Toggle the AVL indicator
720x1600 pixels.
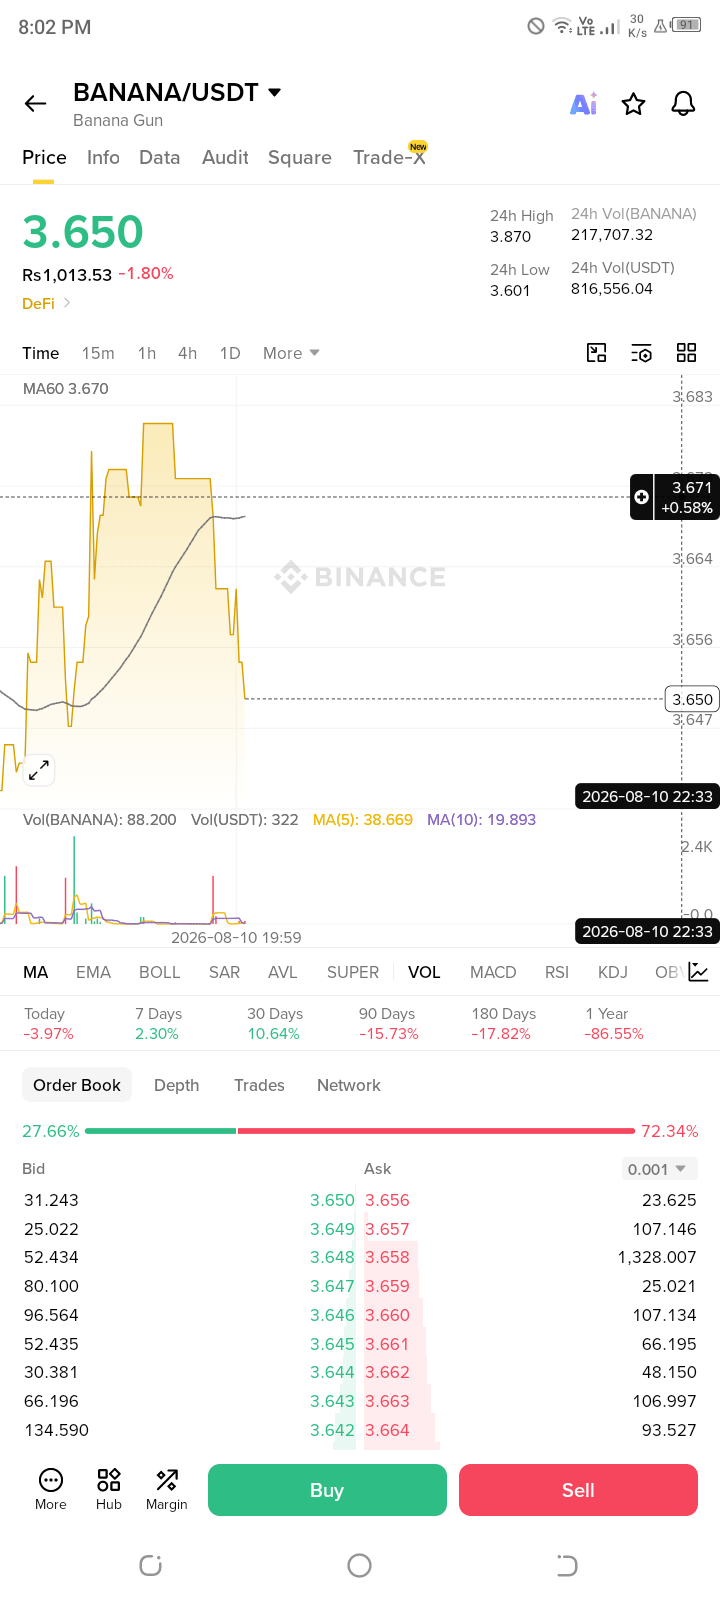pyautogui.click(x=283, y=972)
